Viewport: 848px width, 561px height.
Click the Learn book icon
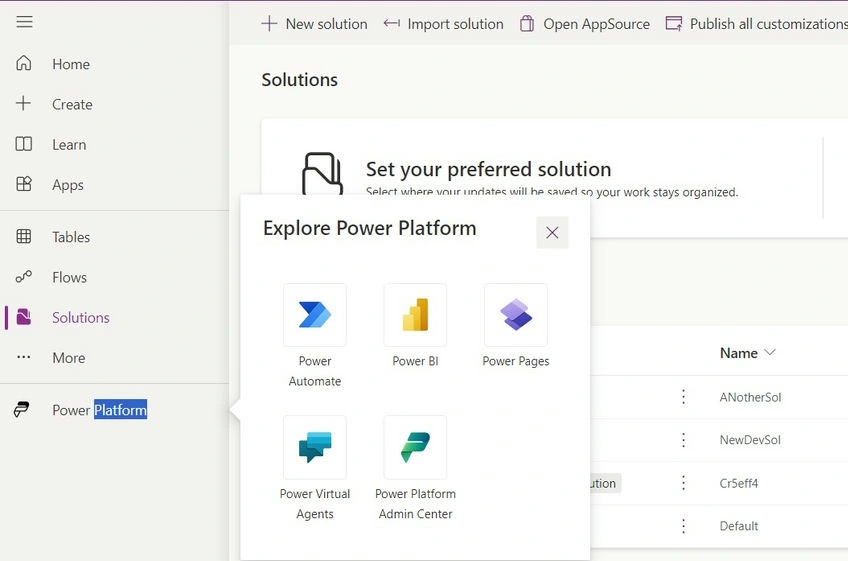point(24,144)
